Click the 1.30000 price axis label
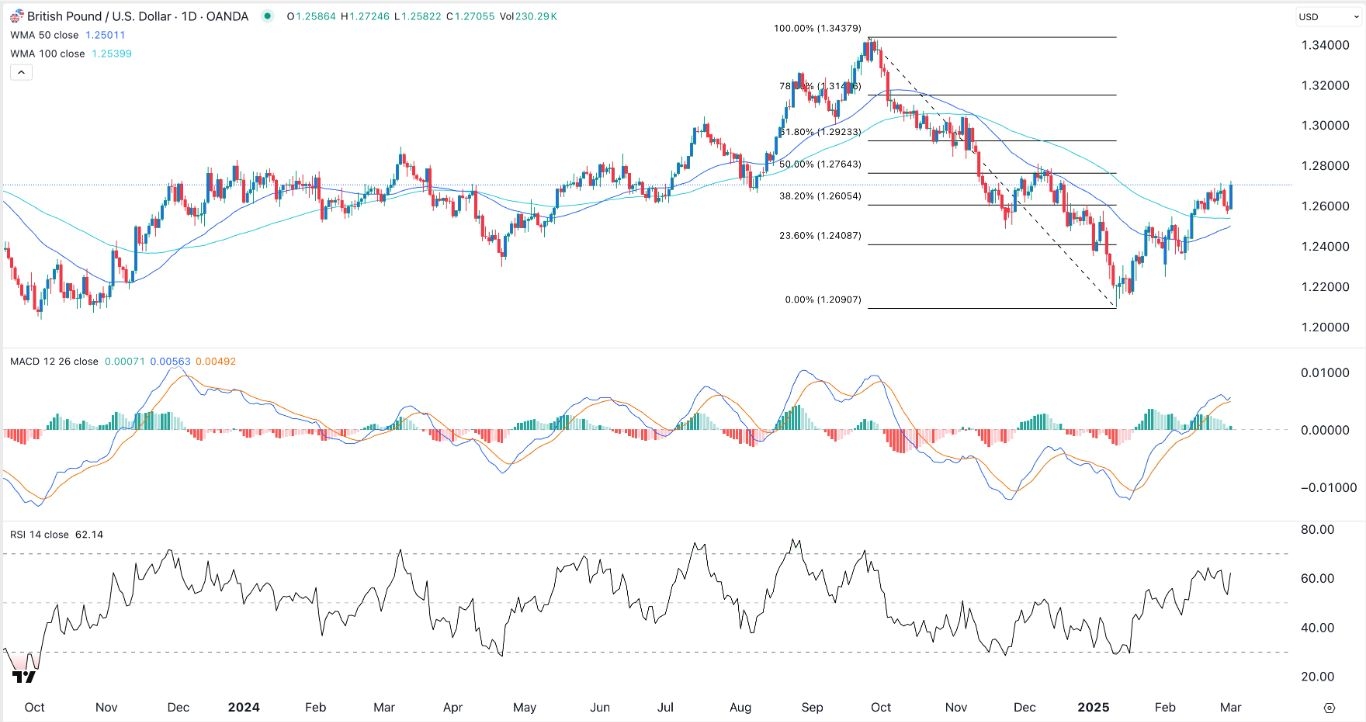This screenshot has height=722, width=1366. [1324, 125]
